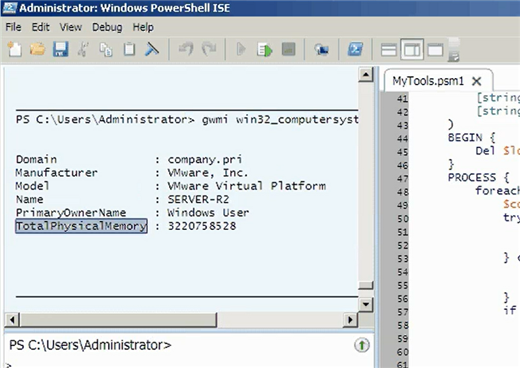
Task: Click PrimaryOwnerName label
Action: (71, 213)
